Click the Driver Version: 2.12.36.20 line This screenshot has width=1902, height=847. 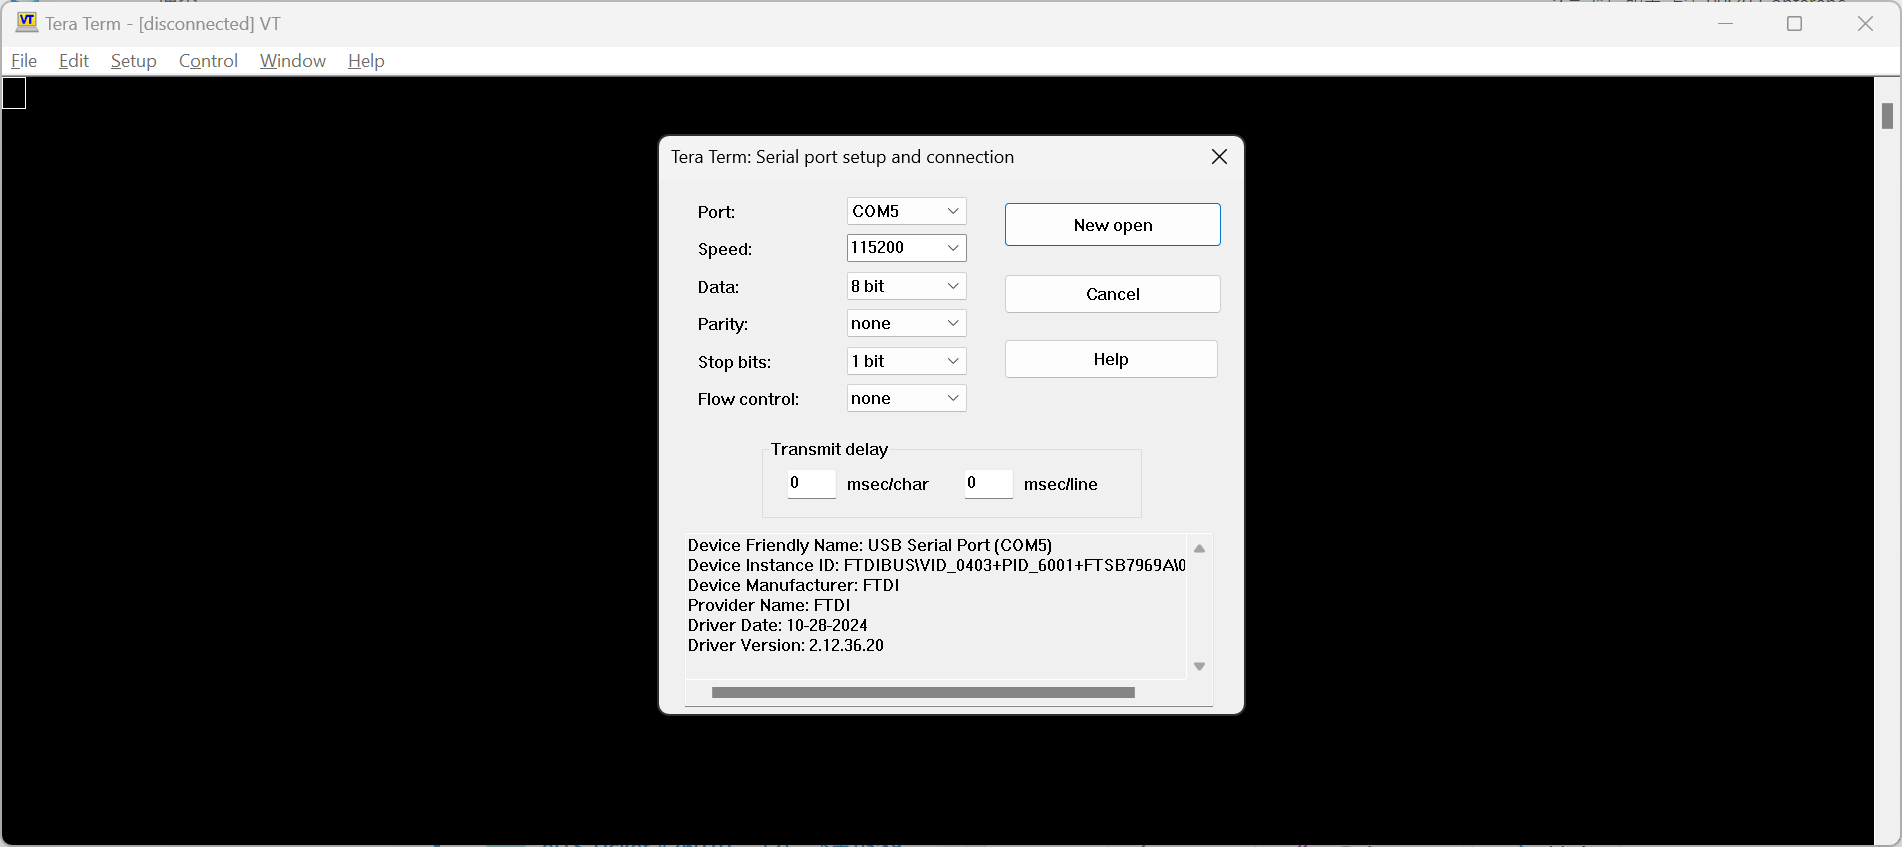click(786, 645)
